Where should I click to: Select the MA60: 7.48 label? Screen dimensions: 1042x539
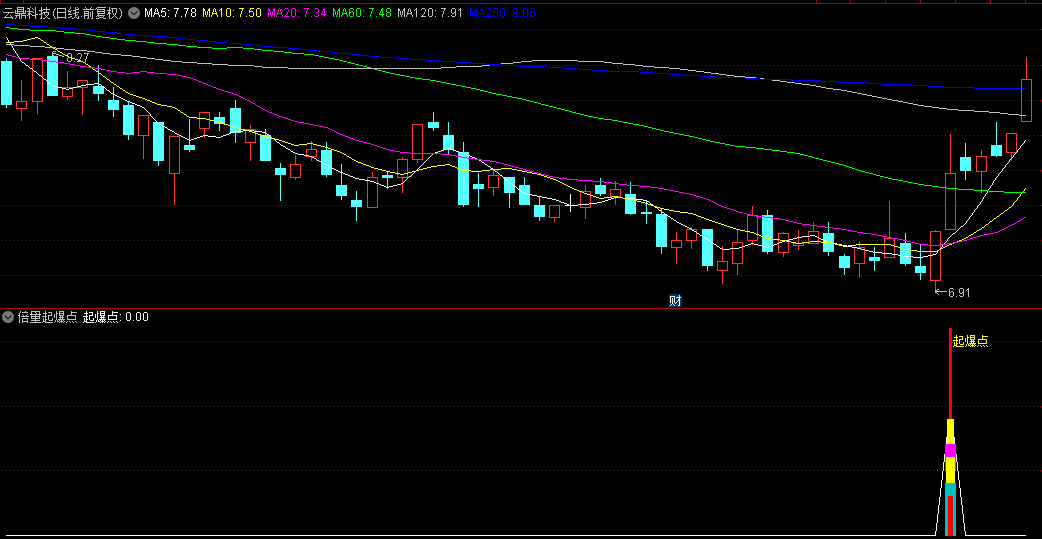362,13
